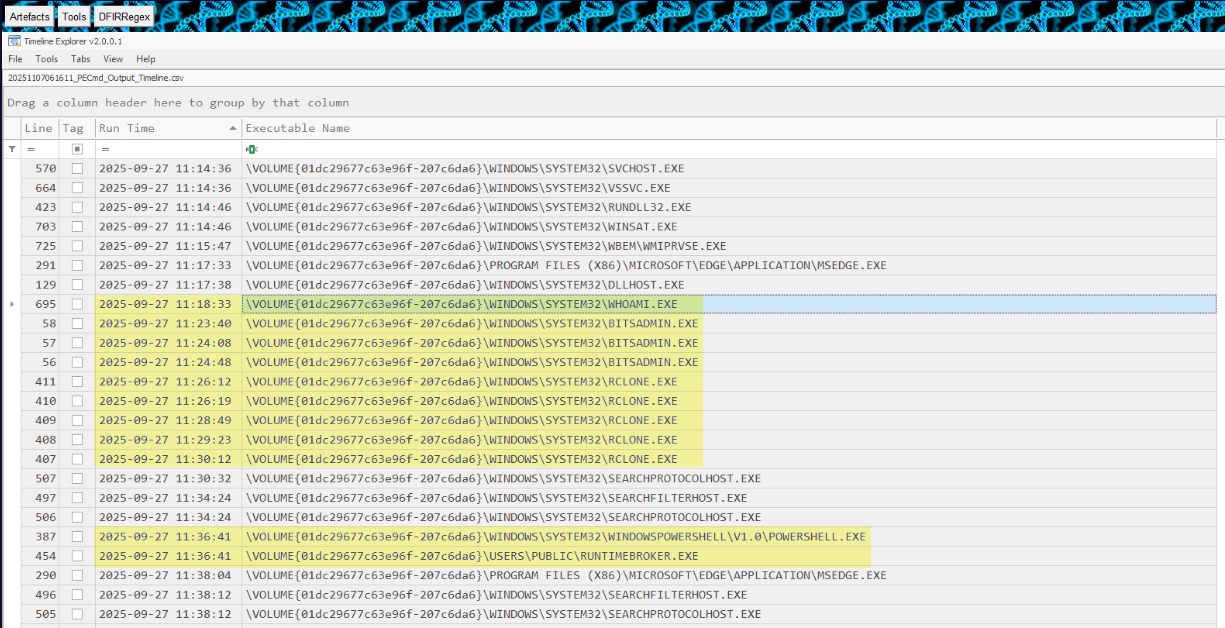This screenshot has width=1225, height=628.
Task: Open the Tabs menu
Action: [x=80, y=59]
